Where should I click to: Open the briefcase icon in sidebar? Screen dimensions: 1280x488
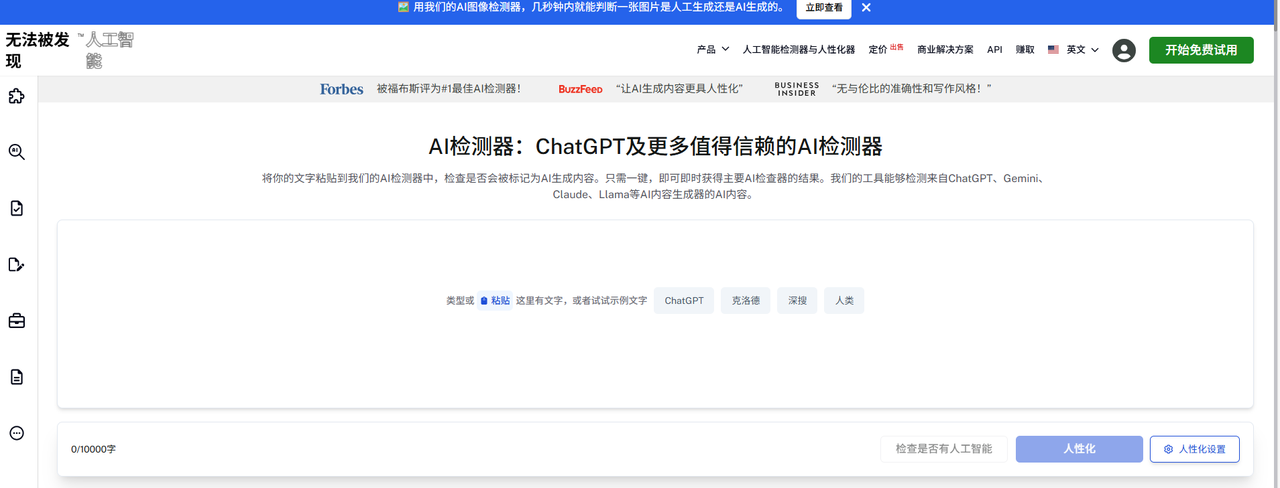tap(16, 321)
